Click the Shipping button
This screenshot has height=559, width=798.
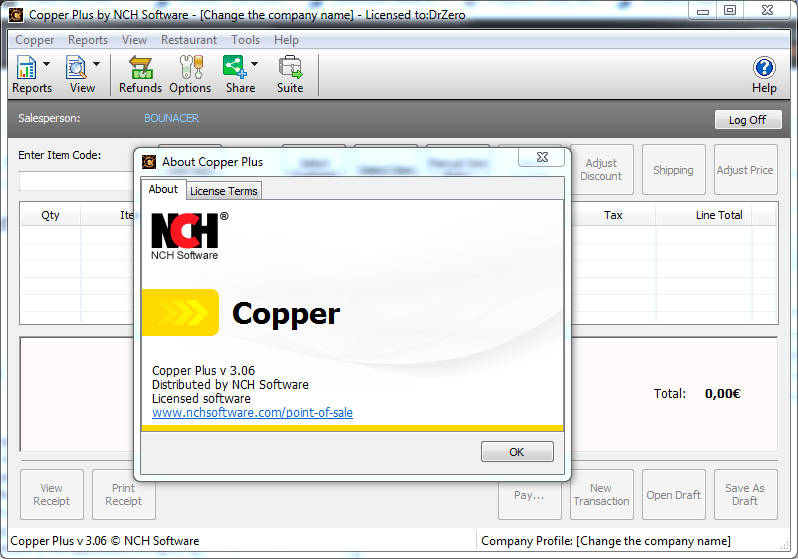[x=673, y=170]
